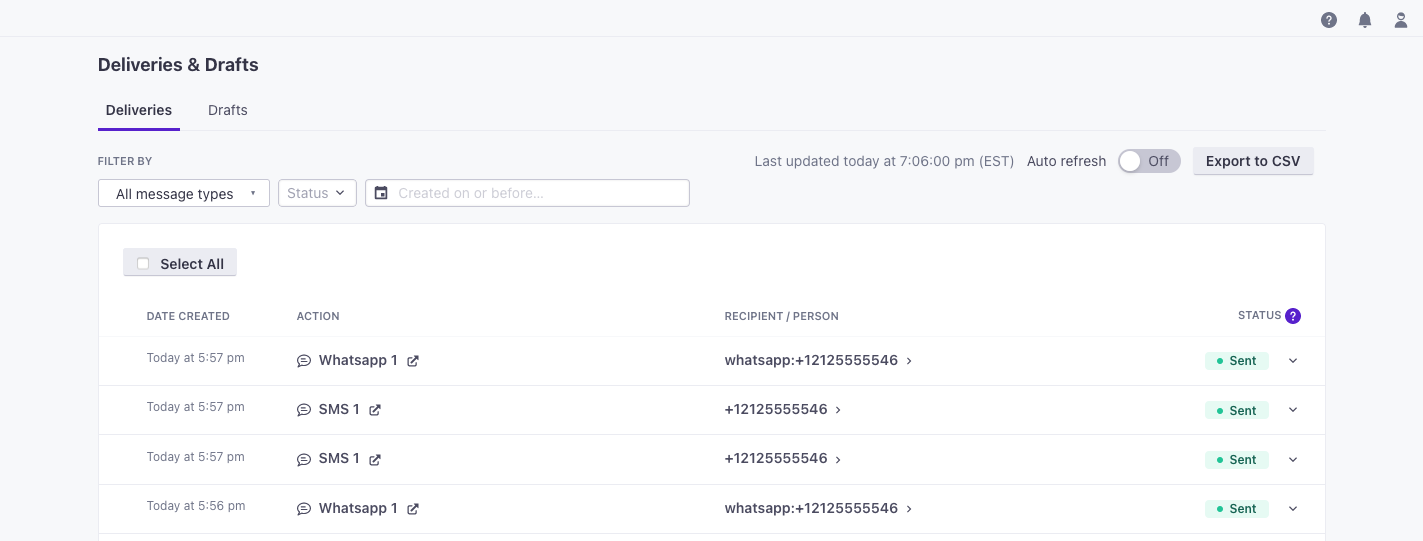Open All message types dropdown

pyautogui.click(x=184, y=194)
